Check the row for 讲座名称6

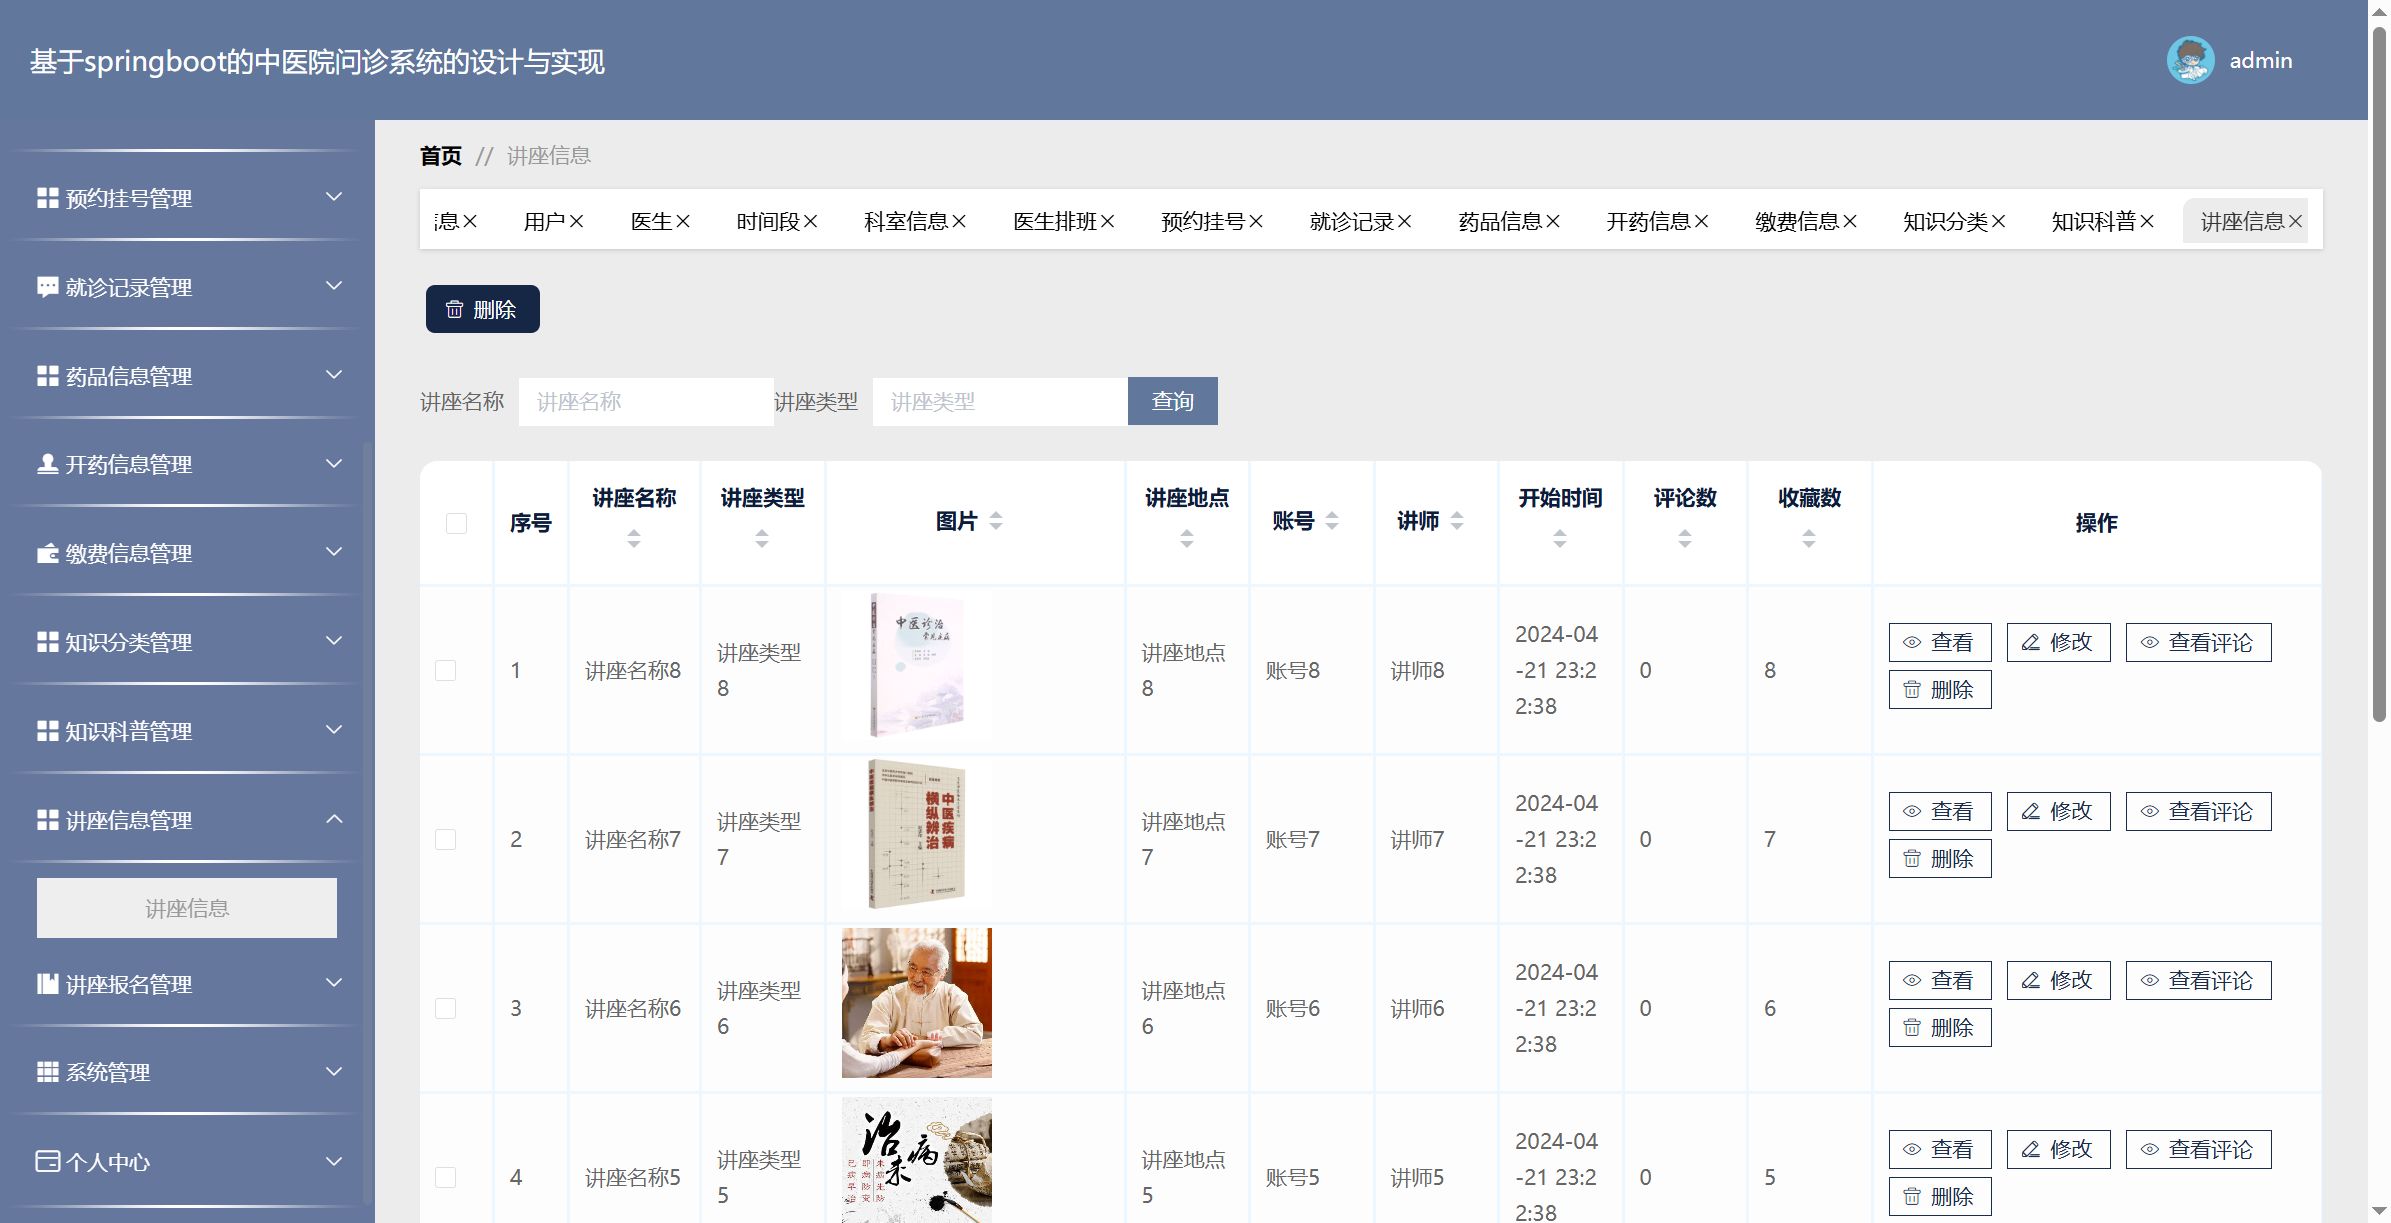(x=446, y=1008)
